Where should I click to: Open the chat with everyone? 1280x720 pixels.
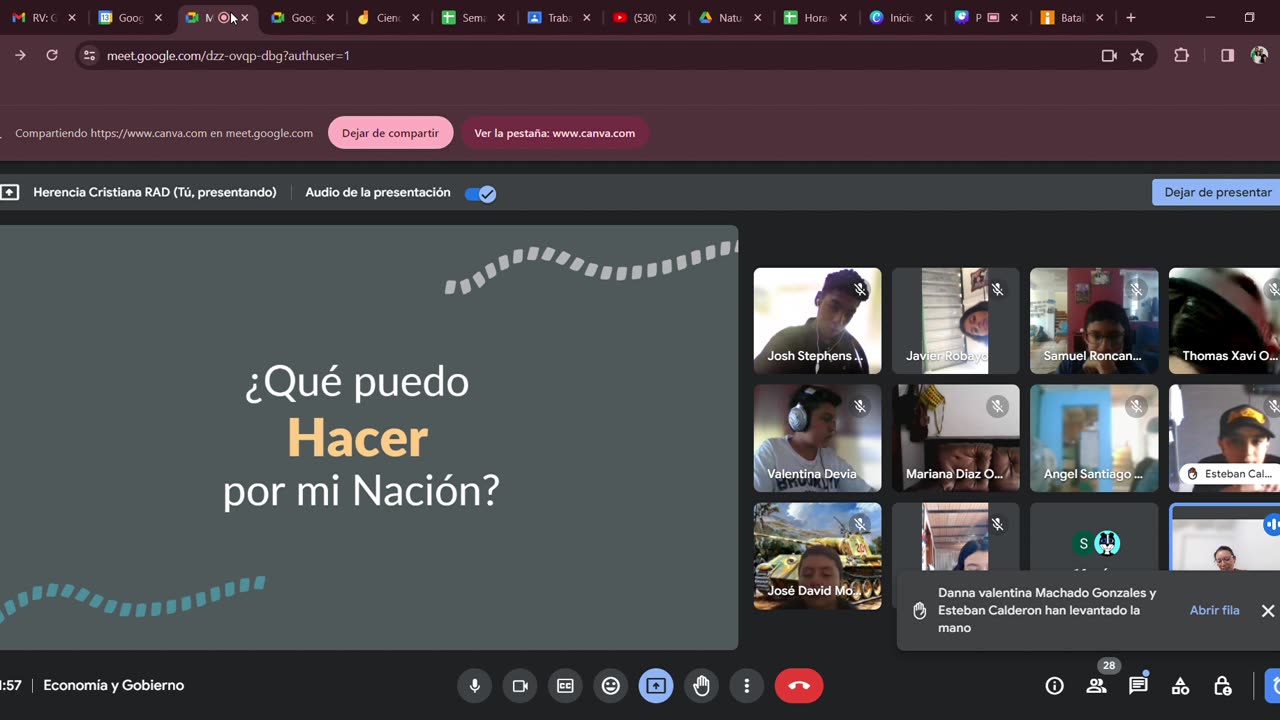(x=1138, y=686)
